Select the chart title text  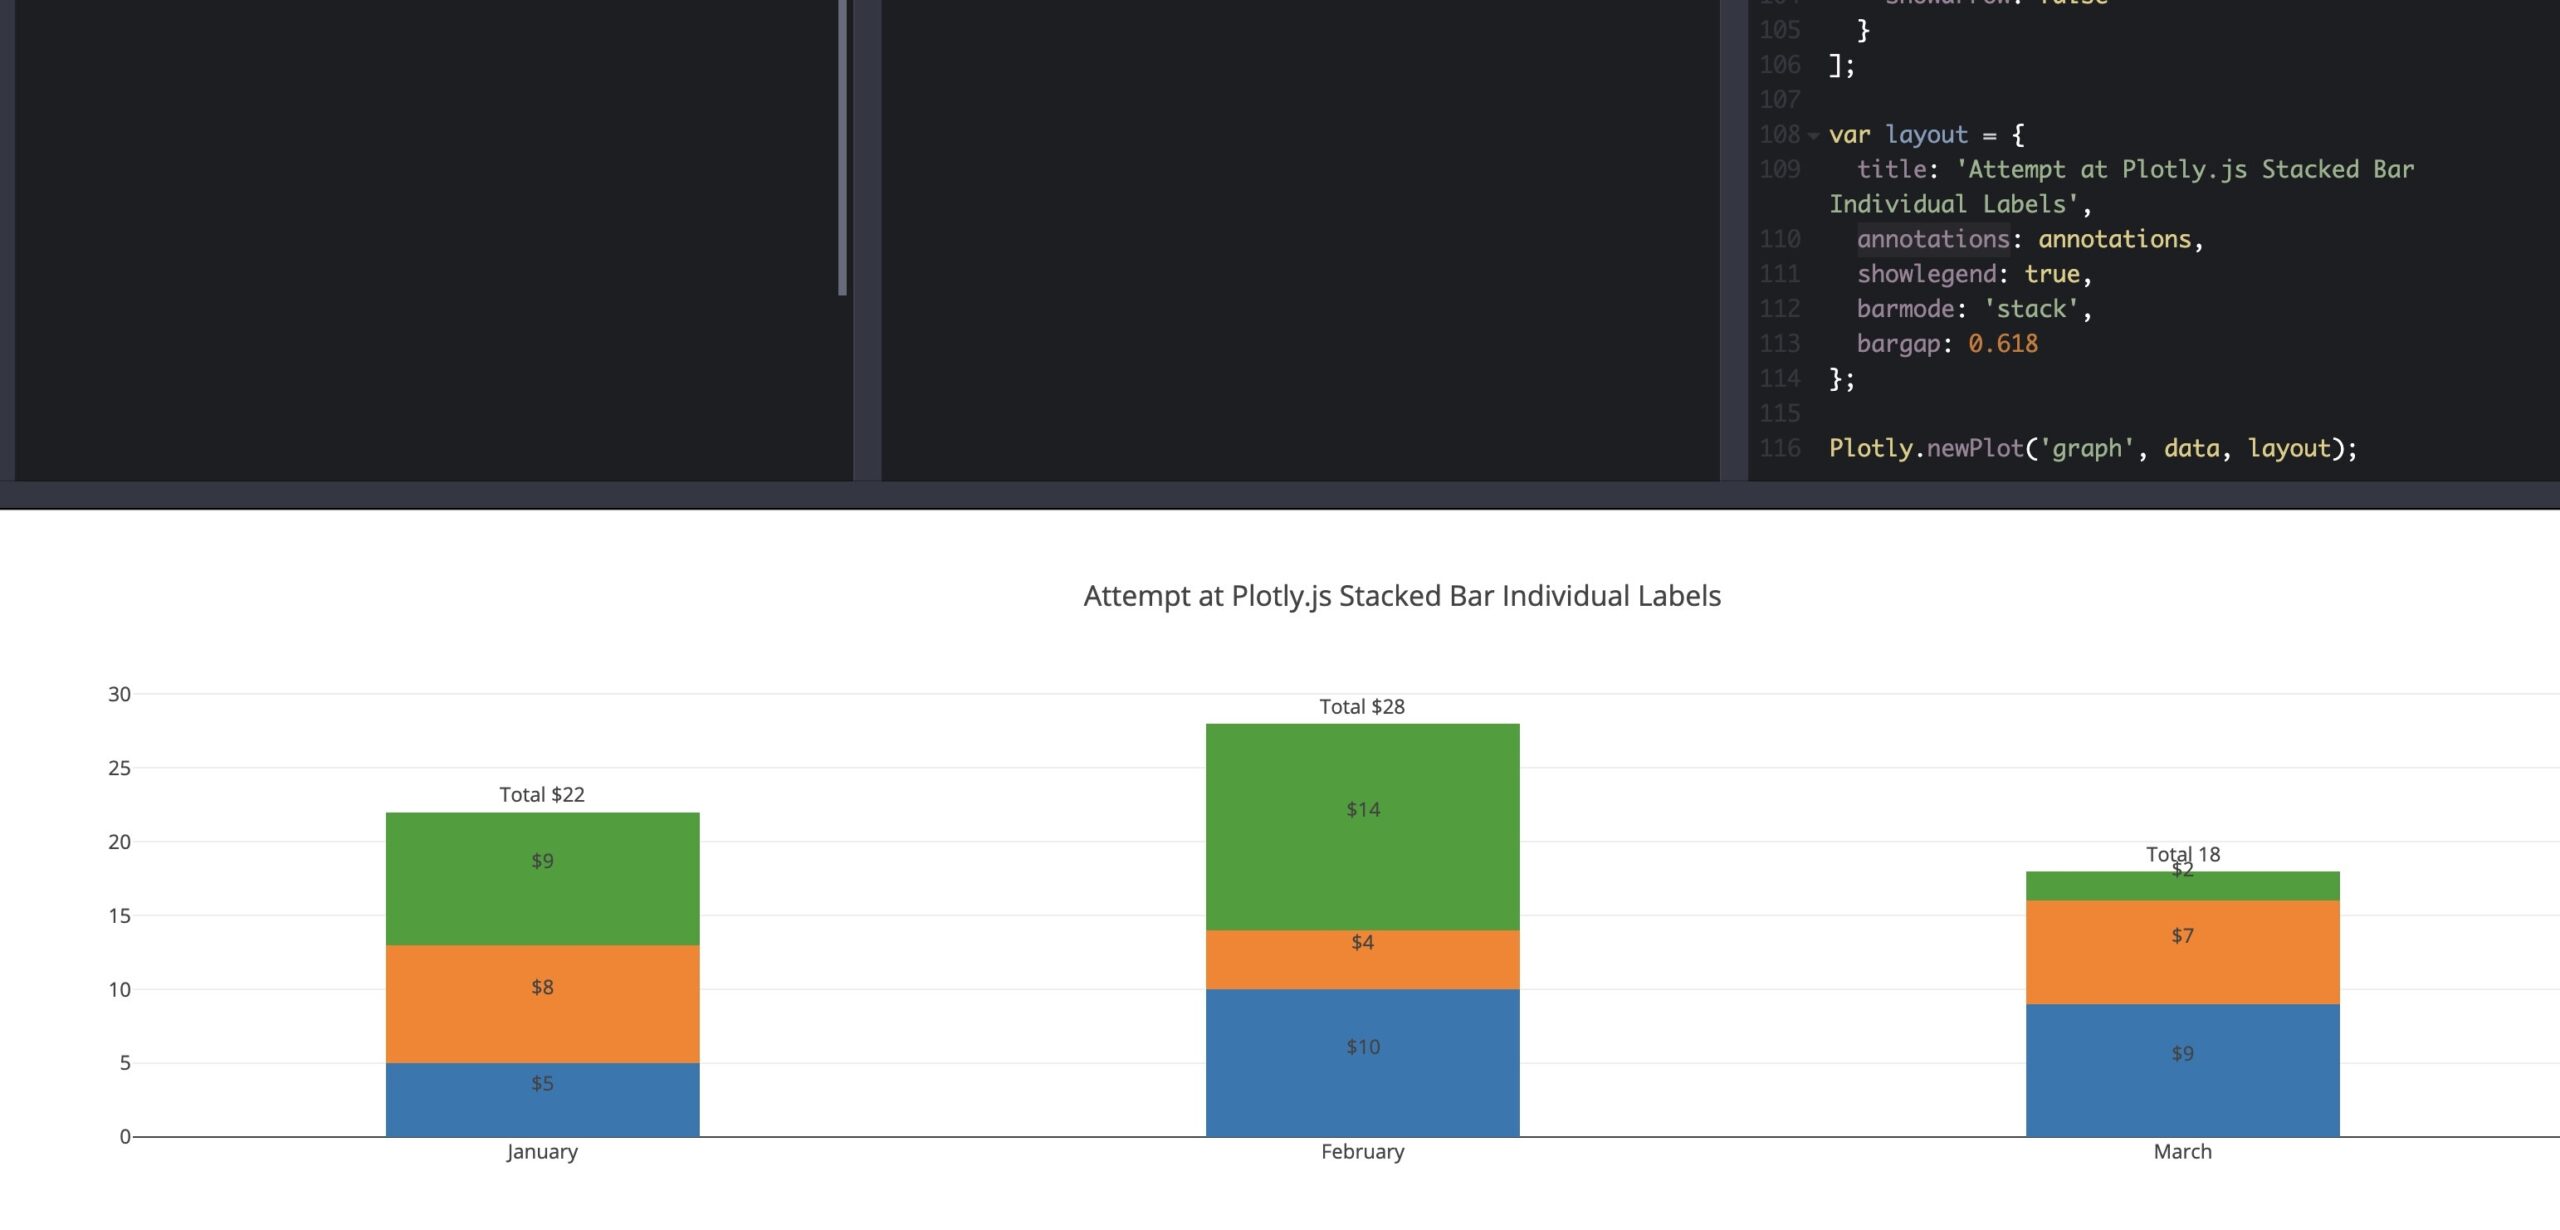coord(1402,596)
